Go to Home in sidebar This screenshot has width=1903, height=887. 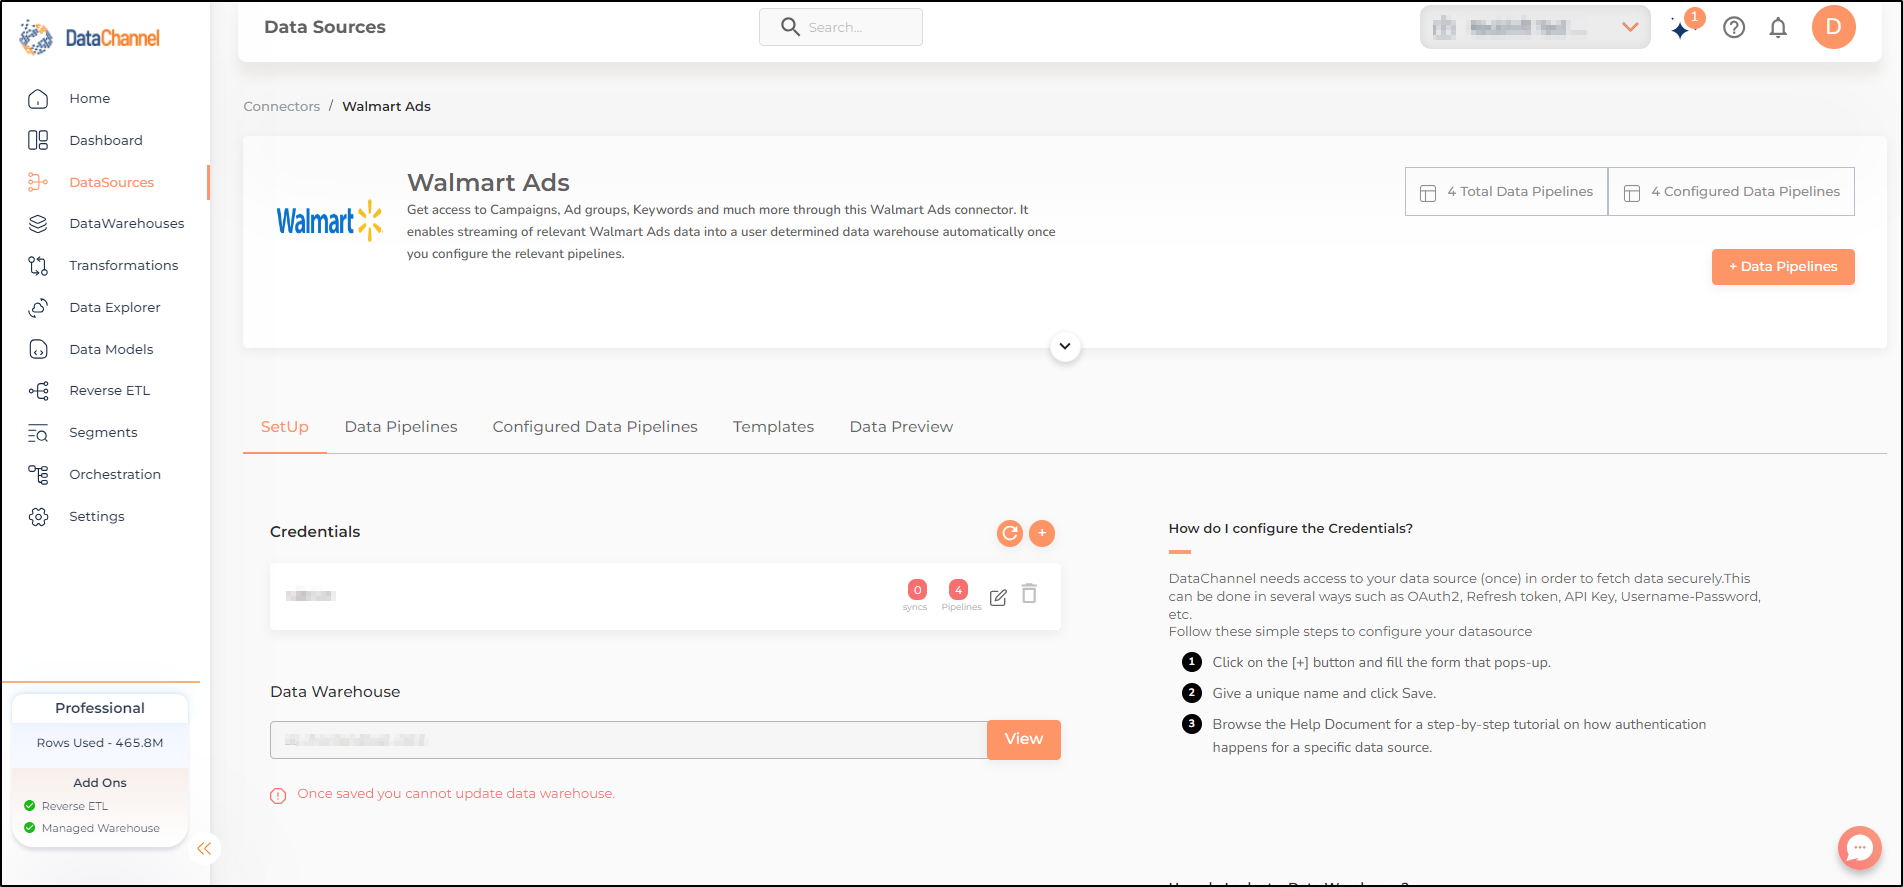click(90, 98)
